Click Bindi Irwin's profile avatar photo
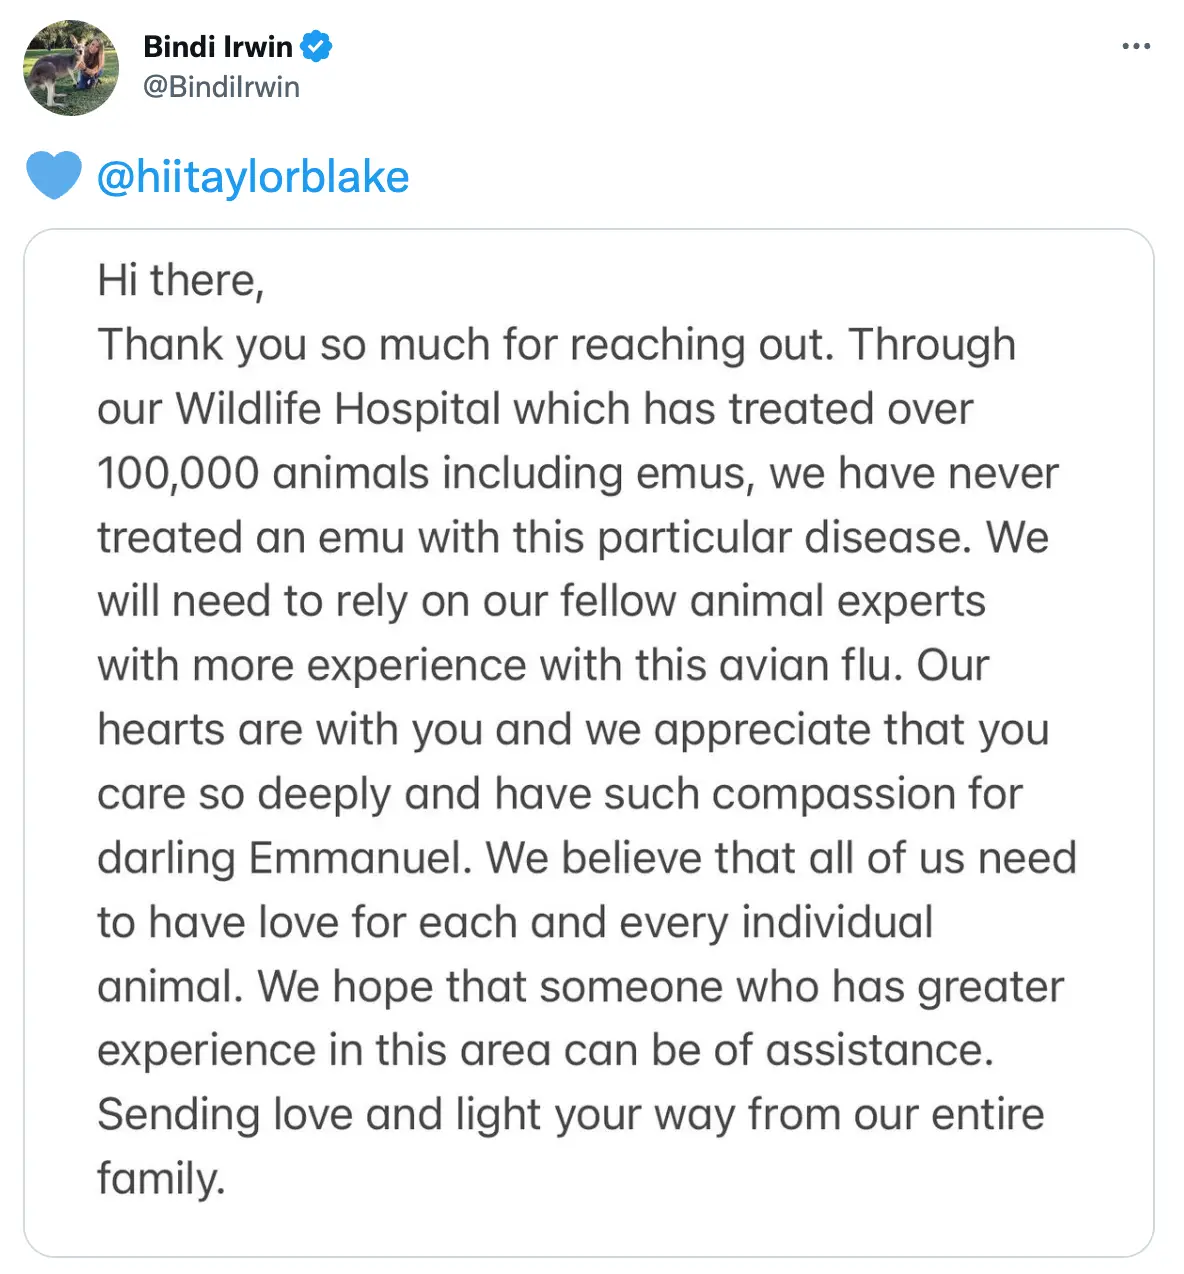Screen dimensions: 1184x1274 pyautogui.click(x=71, y=68)
